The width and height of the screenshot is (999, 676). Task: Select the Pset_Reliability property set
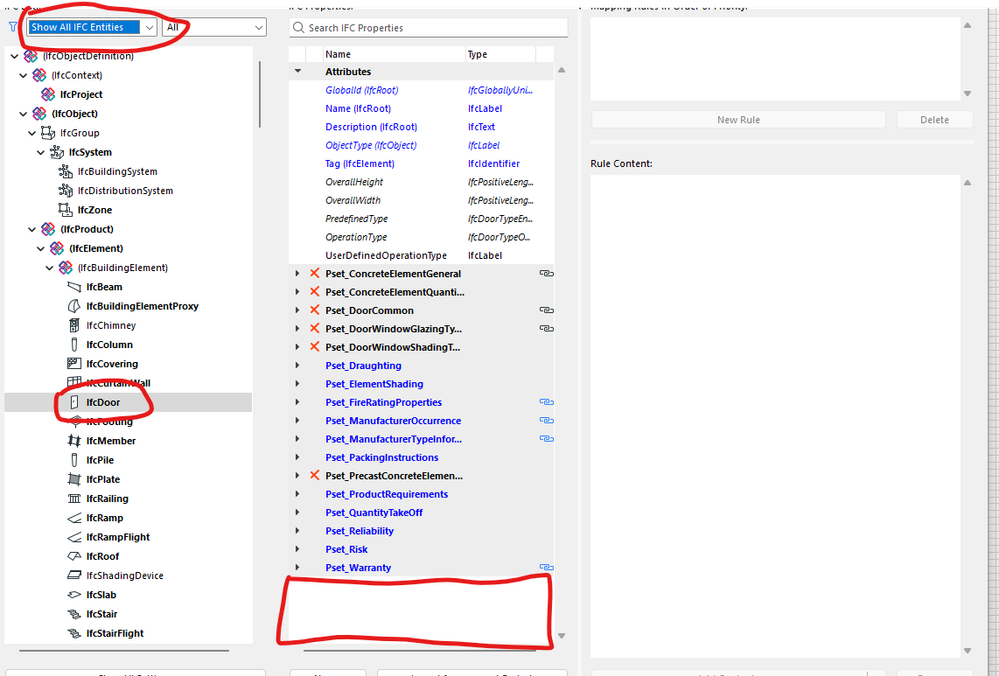tap(359, 531)
